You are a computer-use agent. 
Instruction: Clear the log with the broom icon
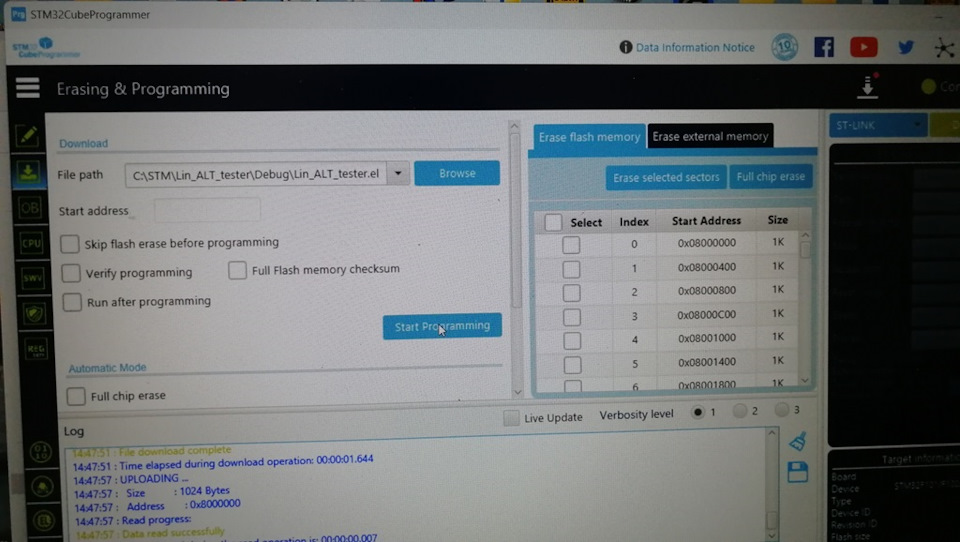tap(798, 442)
